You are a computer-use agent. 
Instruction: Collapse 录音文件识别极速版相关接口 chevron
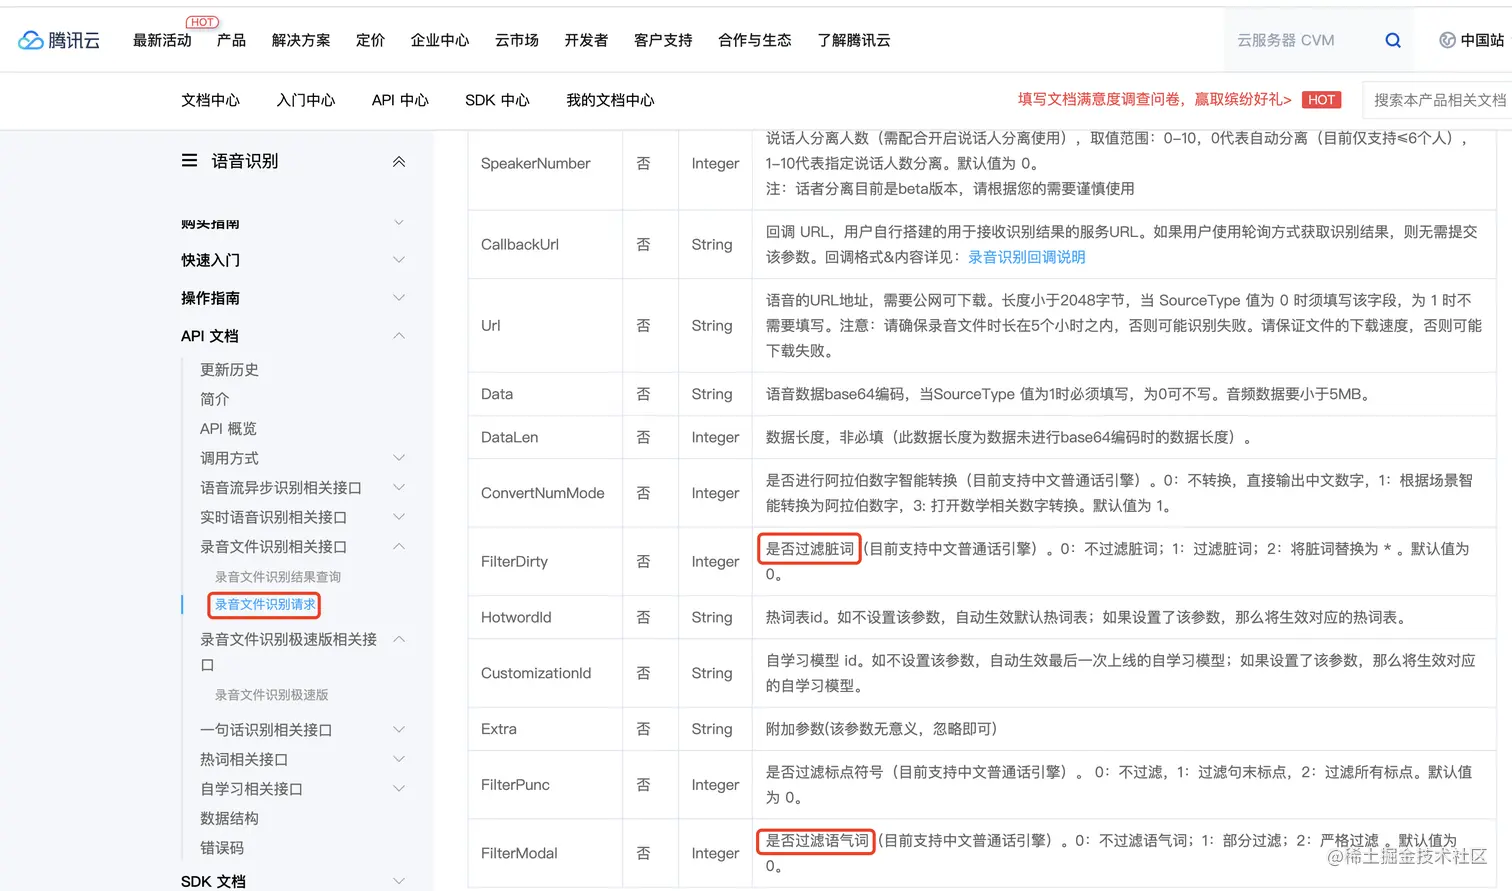[399, 639]
